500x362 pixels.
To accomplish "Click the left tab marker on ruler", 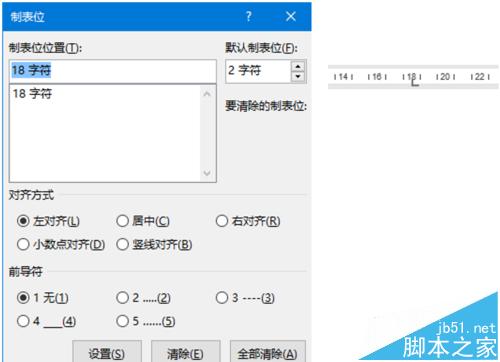I will pyautogui.click(x=414, y=82).
